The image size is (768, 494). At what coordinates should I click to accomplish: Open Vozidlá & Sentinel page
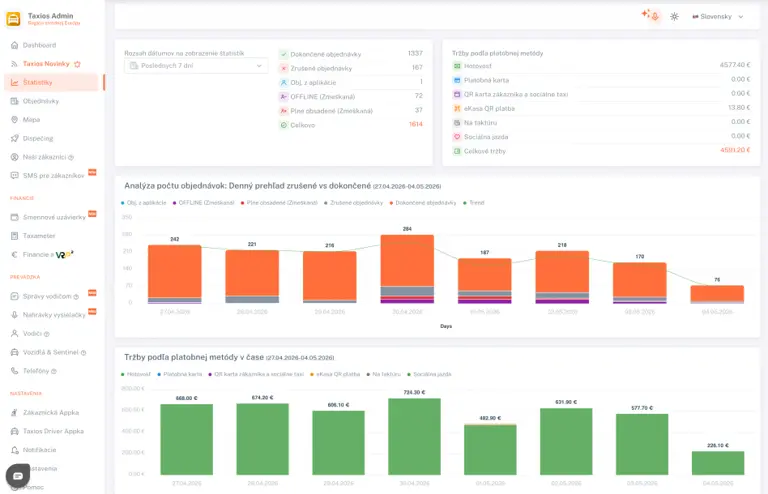[x=50, y=352]
